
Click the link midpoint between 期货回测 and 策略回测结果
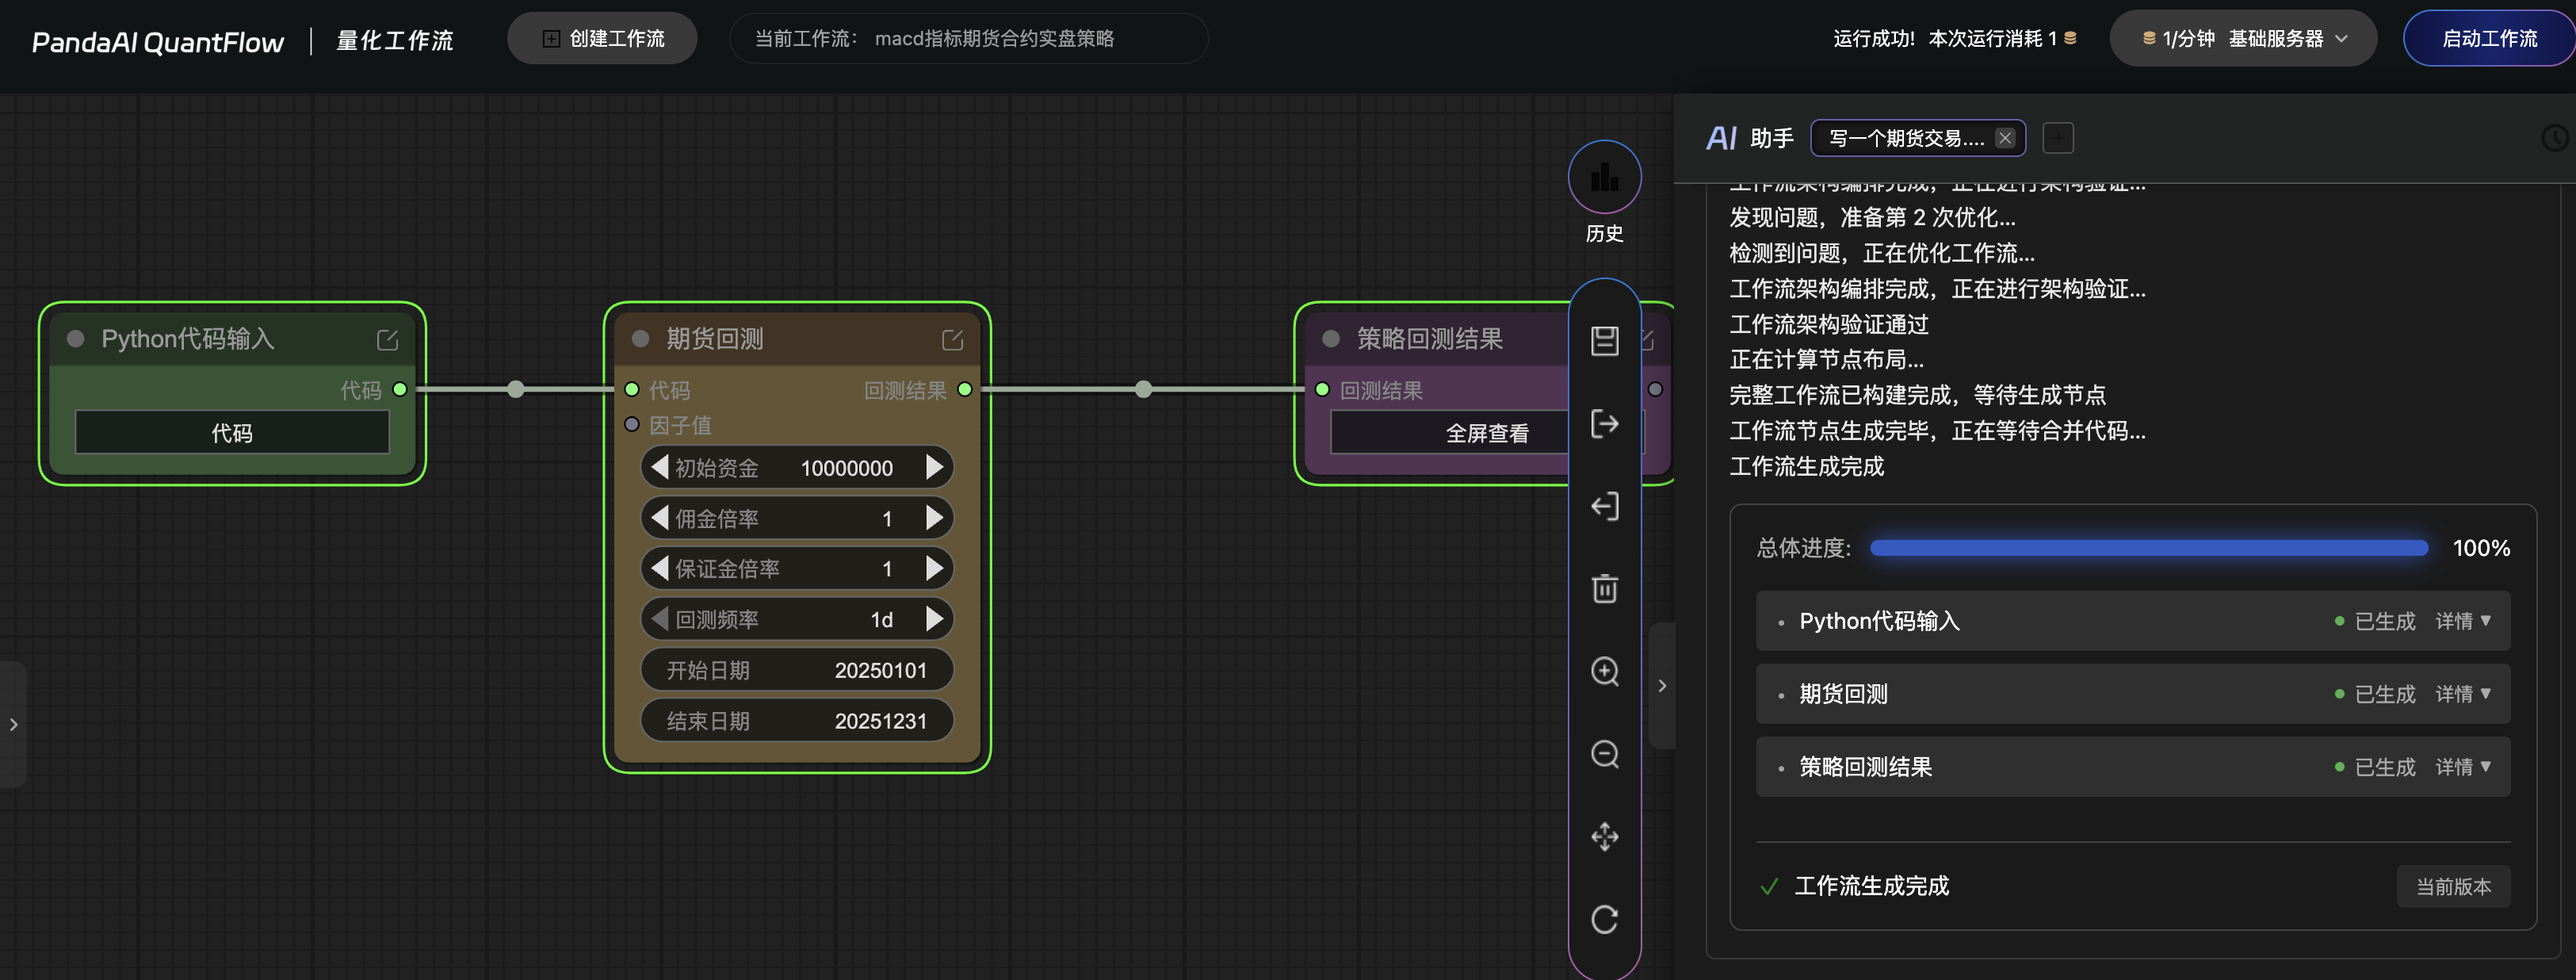pos(1143,389)
